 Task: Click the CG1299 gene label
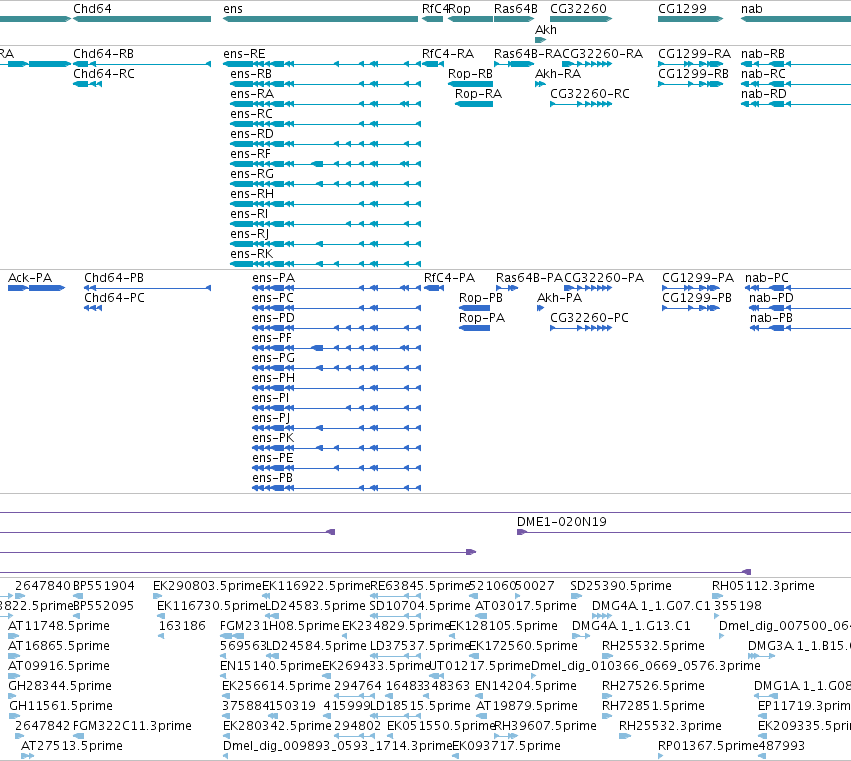682,9
